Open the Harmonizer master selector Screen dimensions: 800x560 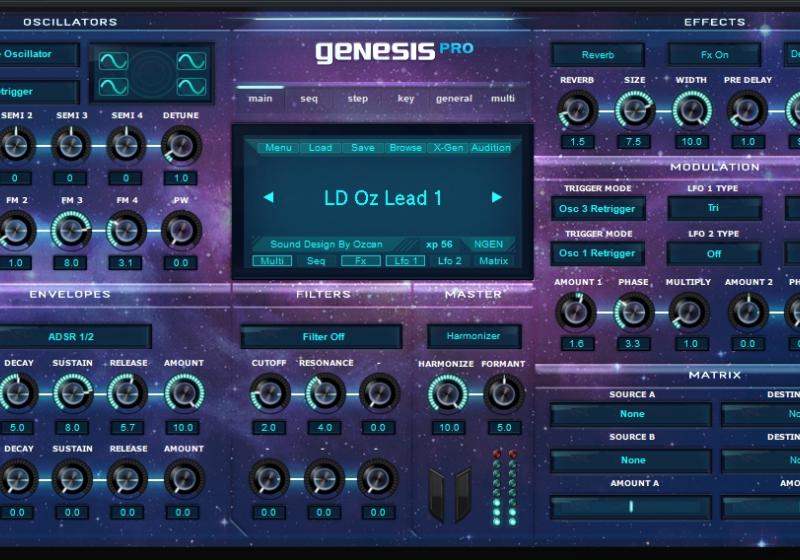(474, 336)
